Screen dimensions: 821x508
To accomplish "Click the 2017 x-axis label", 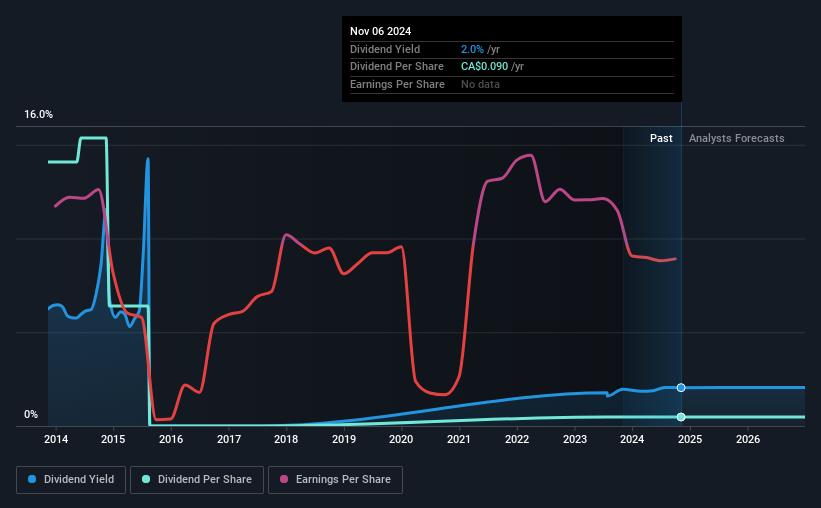I will [229, 439].
